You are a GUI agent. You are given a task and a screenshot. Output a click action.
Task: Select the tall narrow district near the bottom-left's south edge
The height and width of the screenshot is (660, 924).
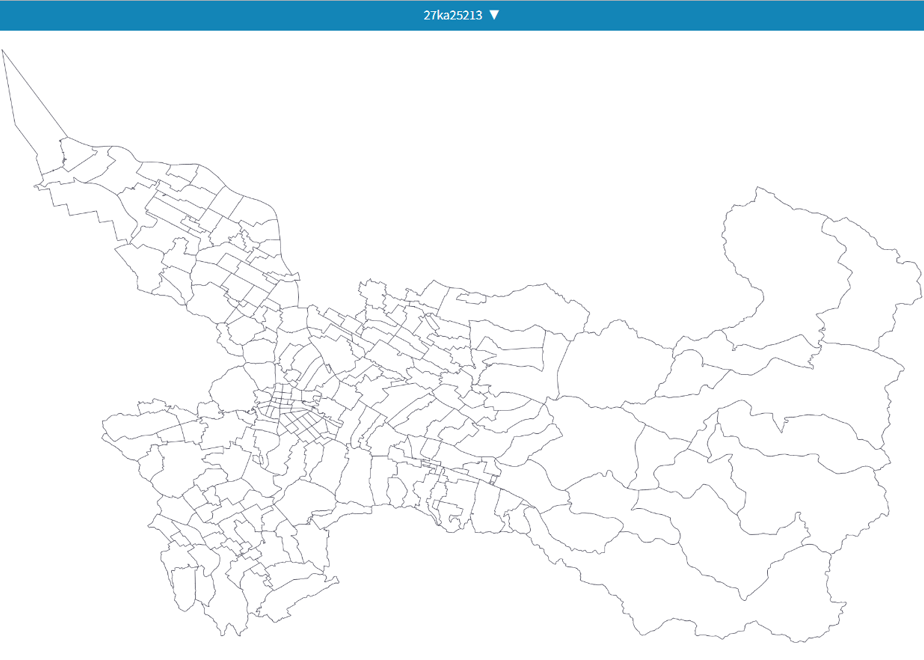click(183, 589)
